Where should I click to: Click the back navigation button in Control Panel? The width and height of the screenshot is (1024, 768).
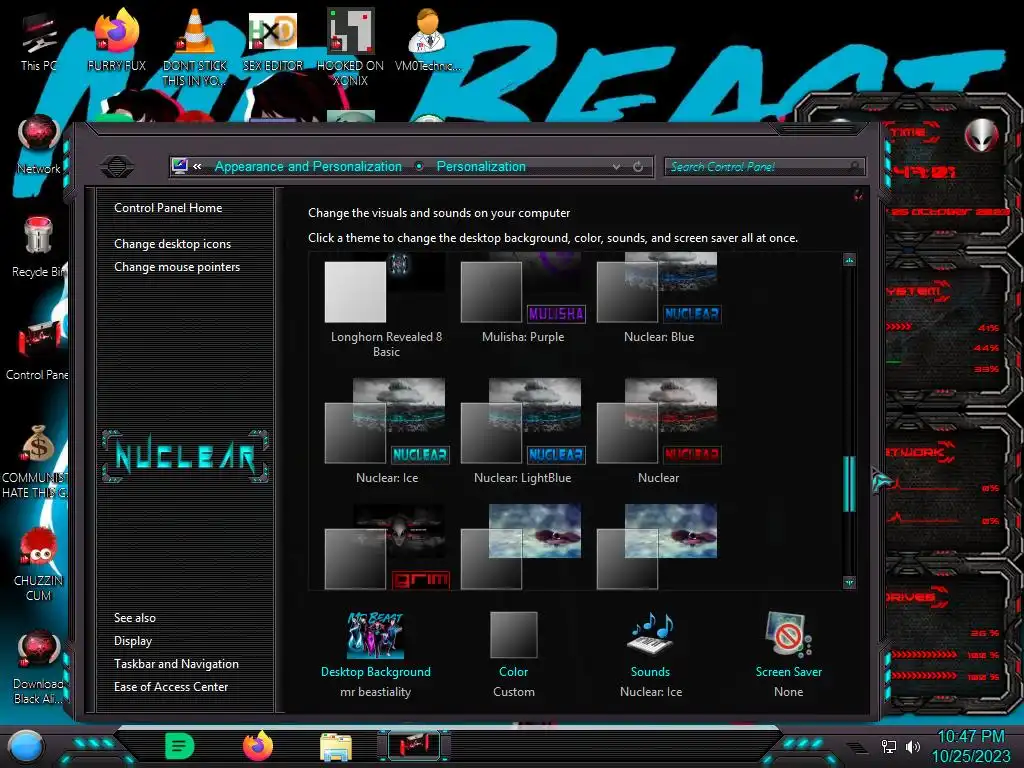click(x=118, y=167)
